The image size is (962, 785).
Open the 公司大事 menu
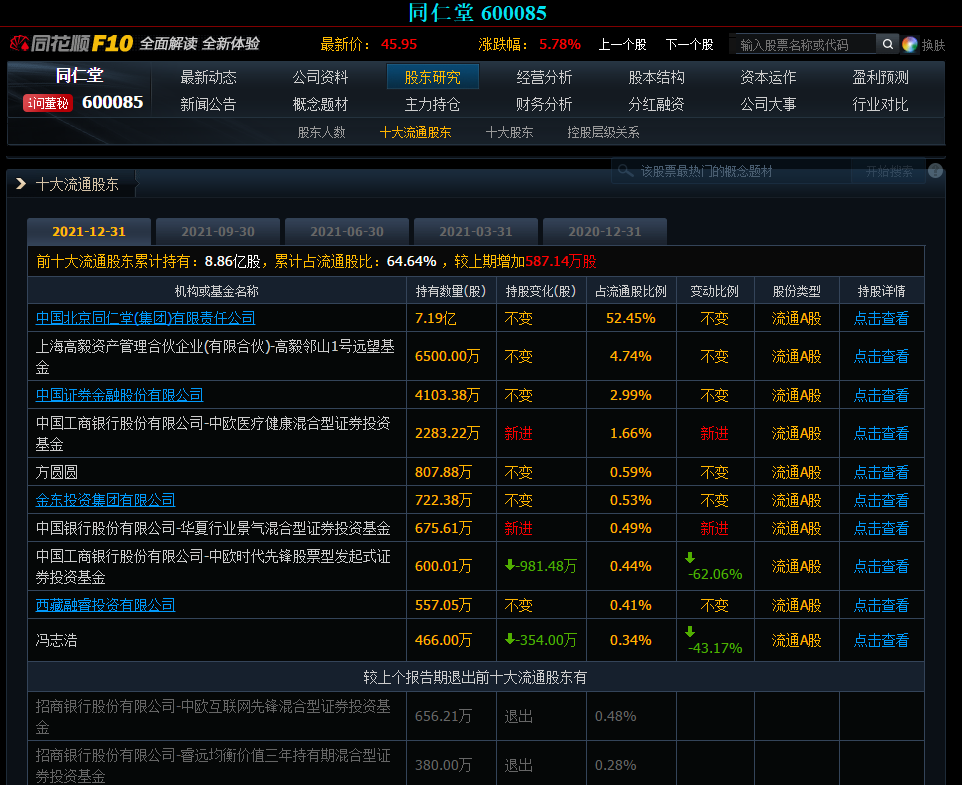pos(768,104)
